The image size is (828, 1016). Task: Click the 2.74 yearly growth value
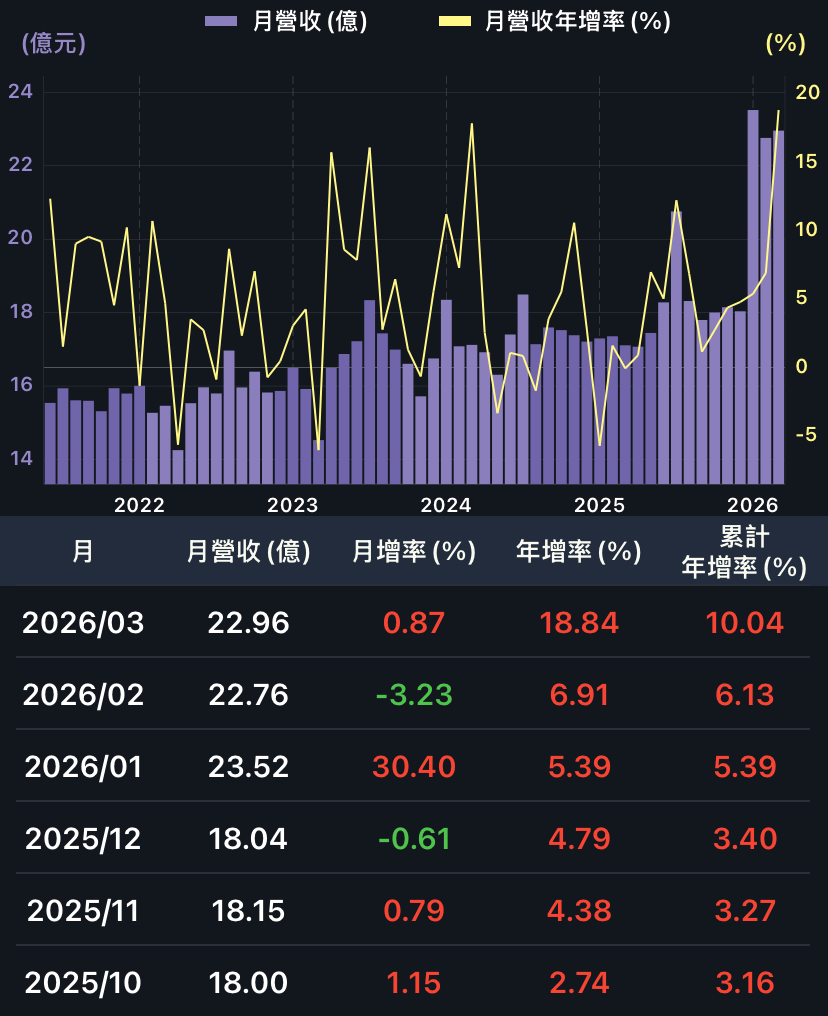[579, 982]
